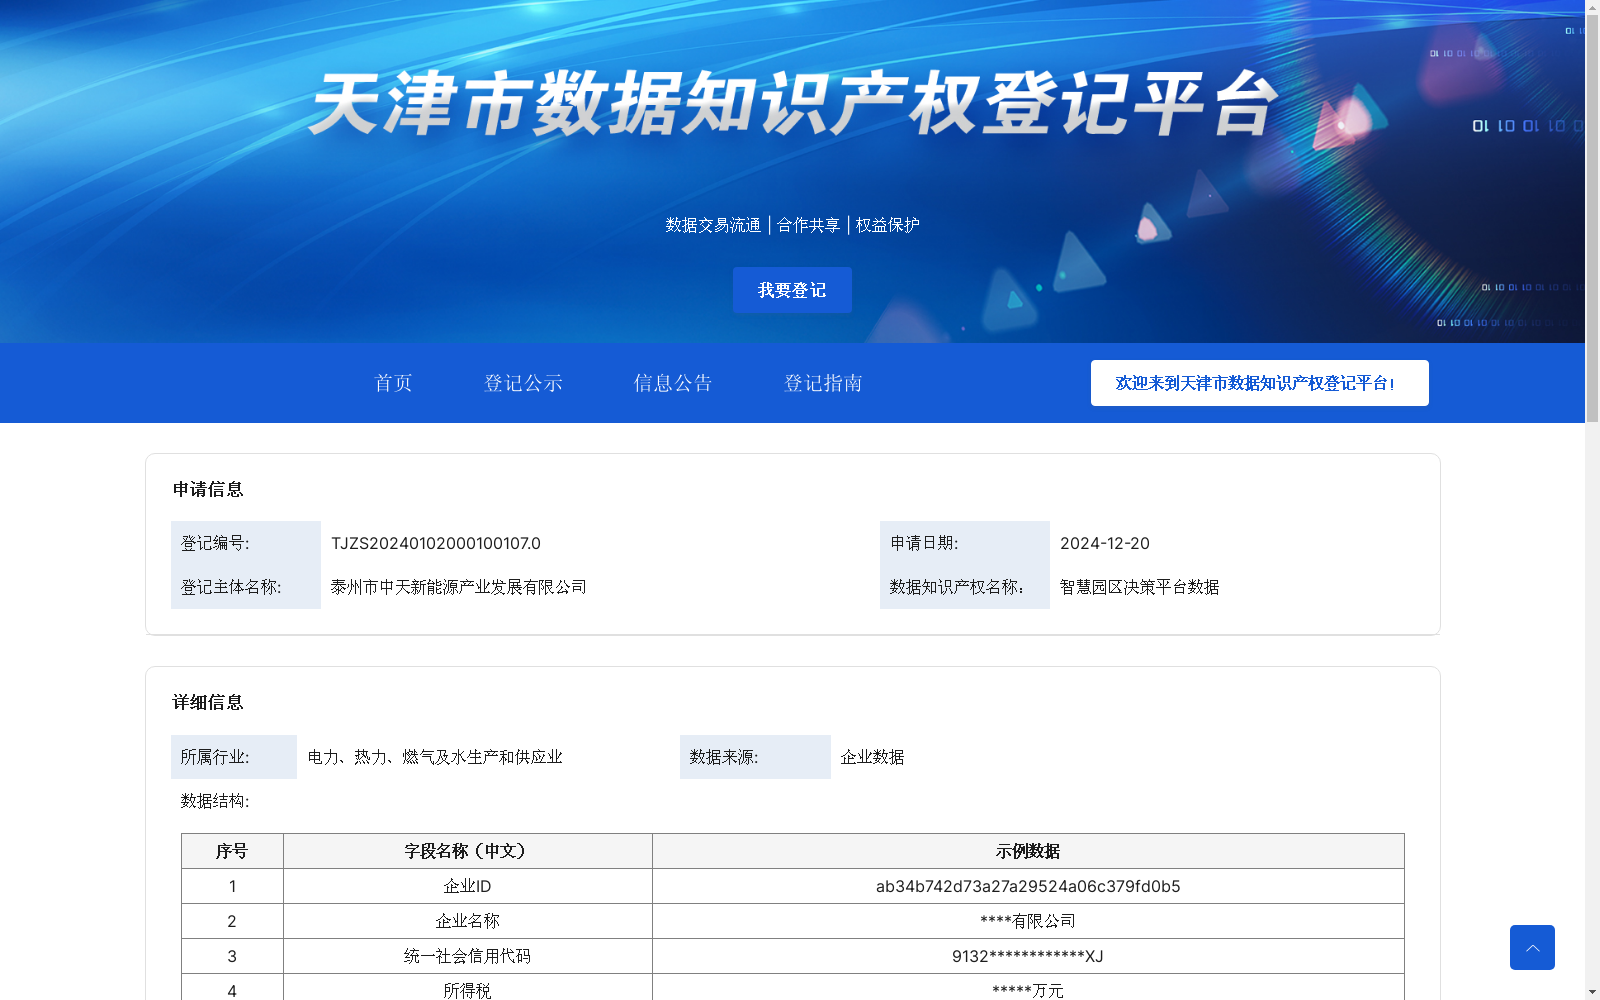Select the 企业ID field cell
This screenshot has width=1600, height=1000.
coord(468,886)
